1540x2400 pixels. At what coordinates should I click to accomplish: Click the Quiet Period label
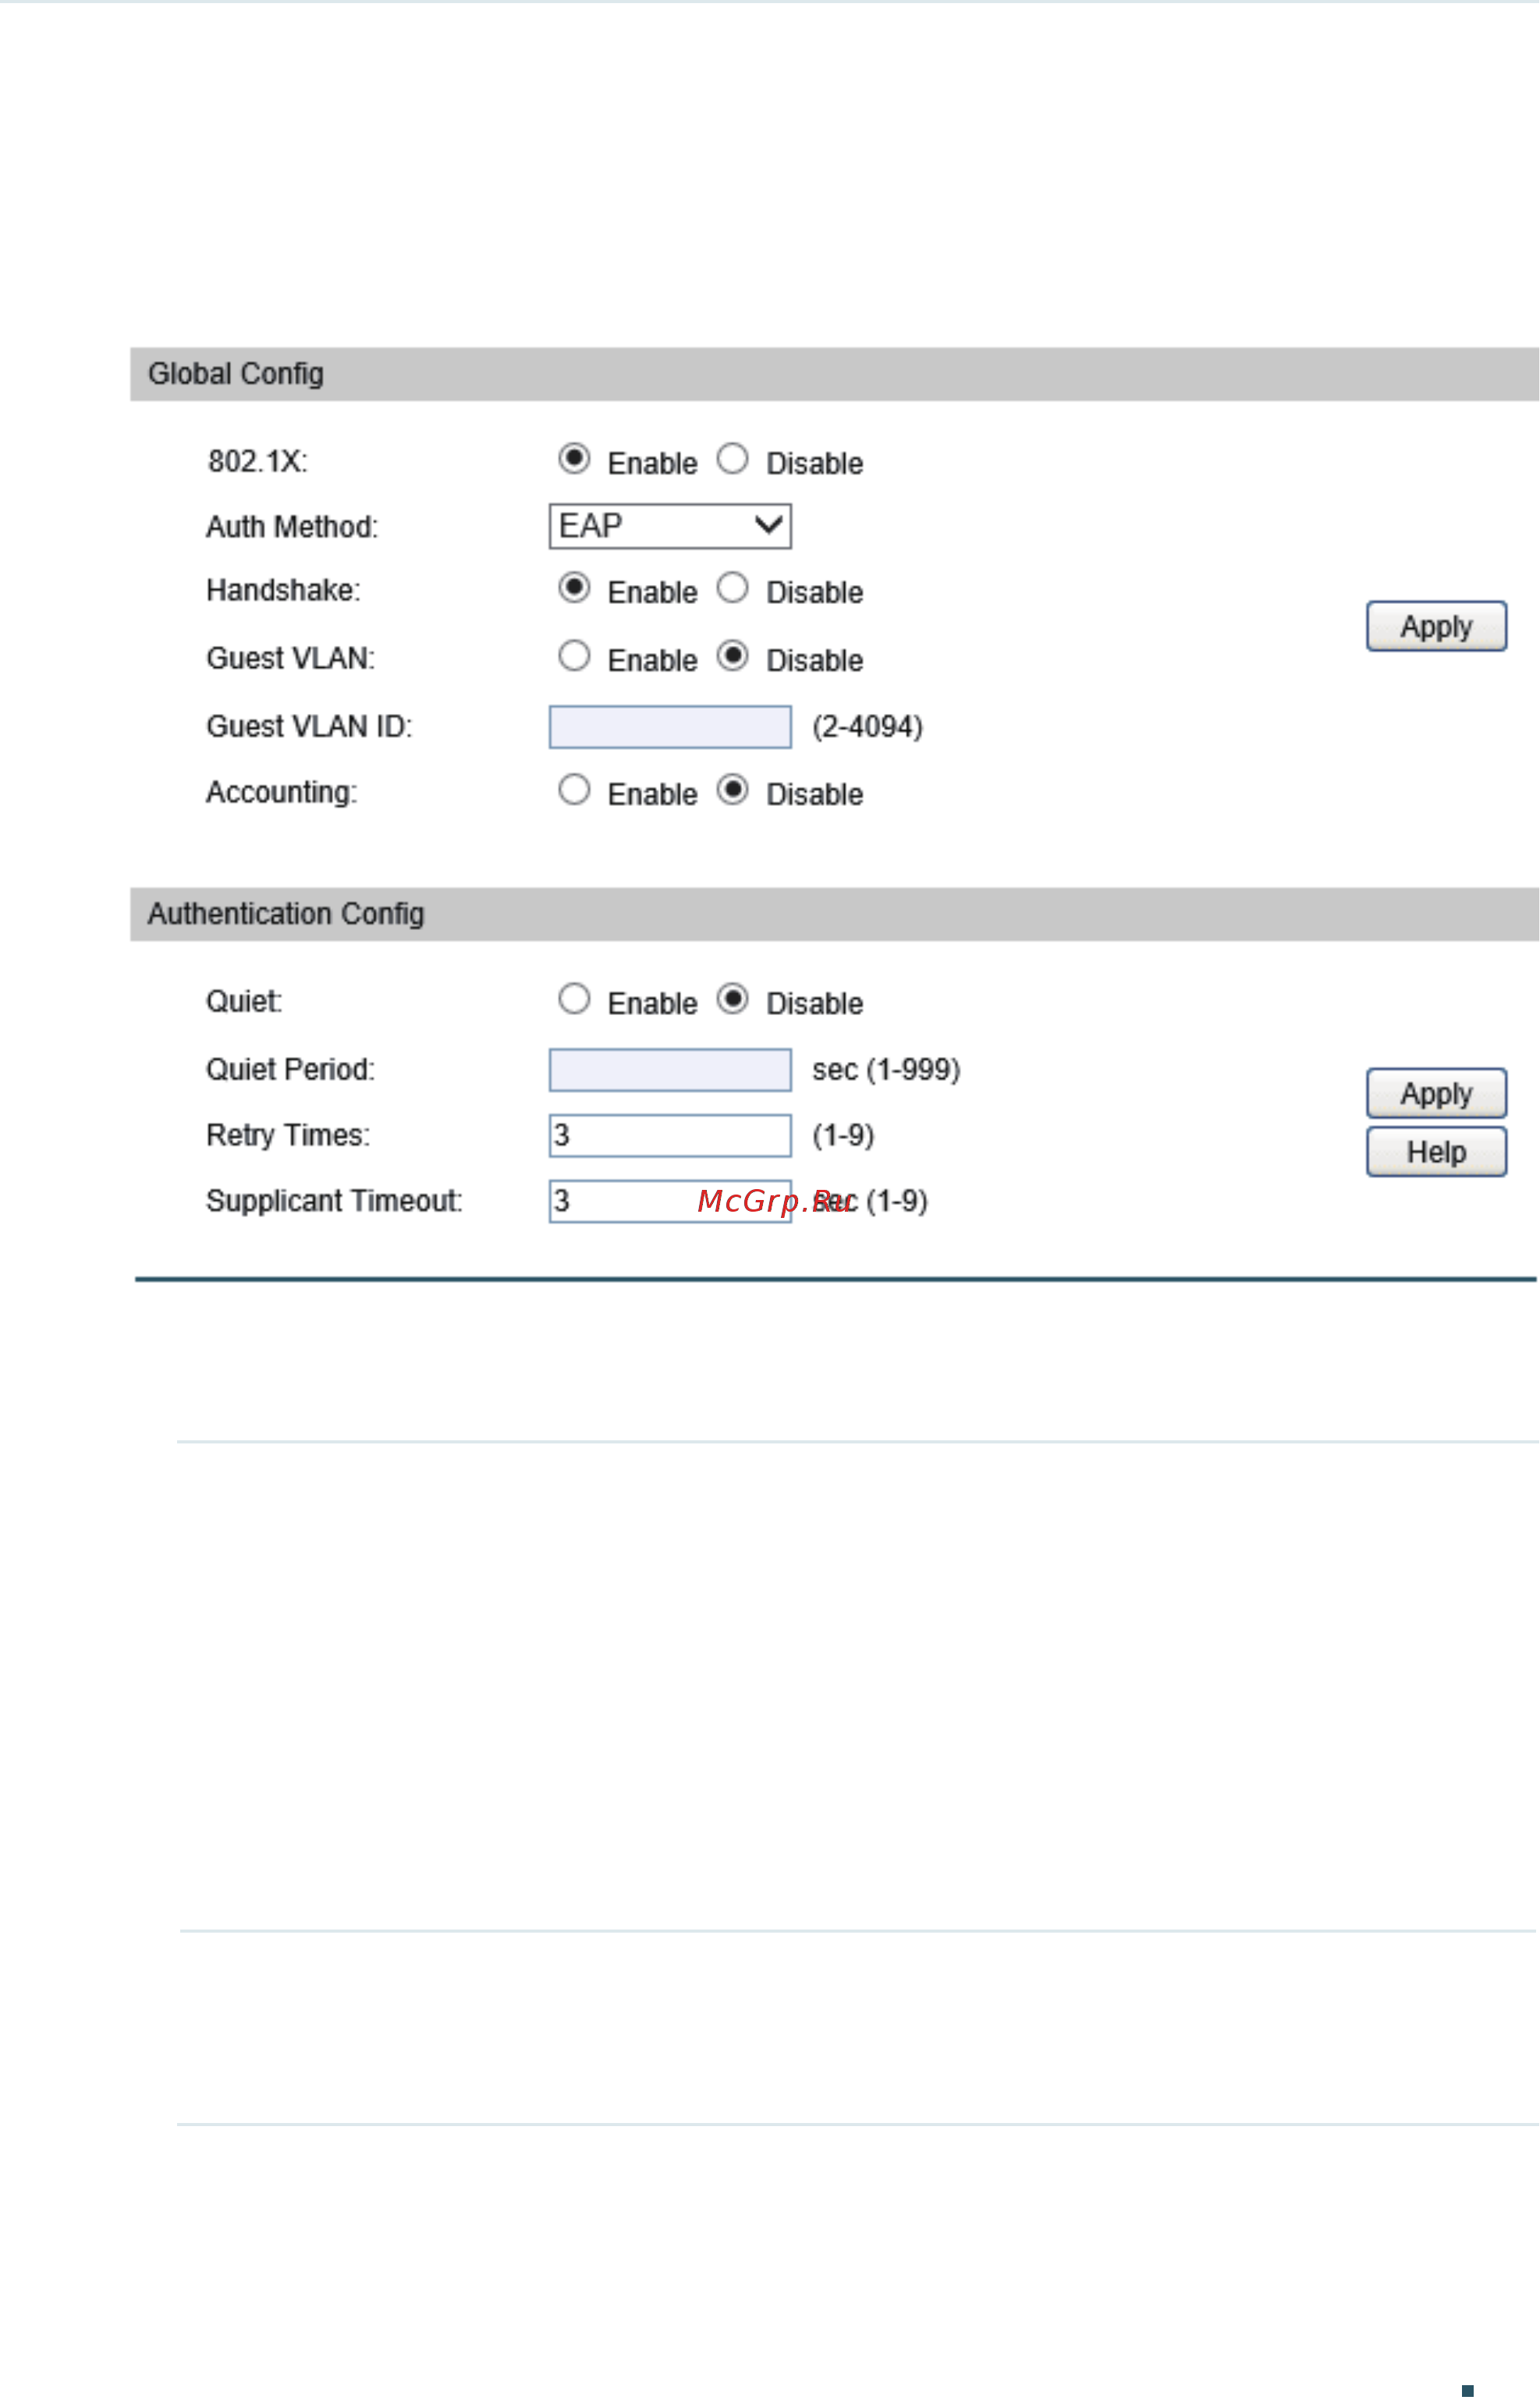click(290, 1070)
